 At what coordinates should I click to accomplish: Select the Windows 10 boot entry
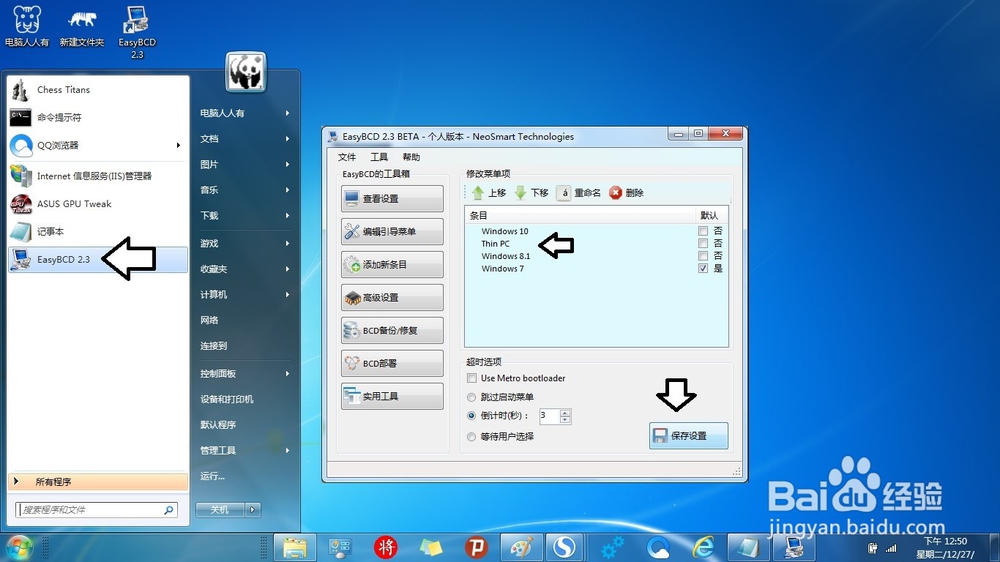tap(504, 231)
